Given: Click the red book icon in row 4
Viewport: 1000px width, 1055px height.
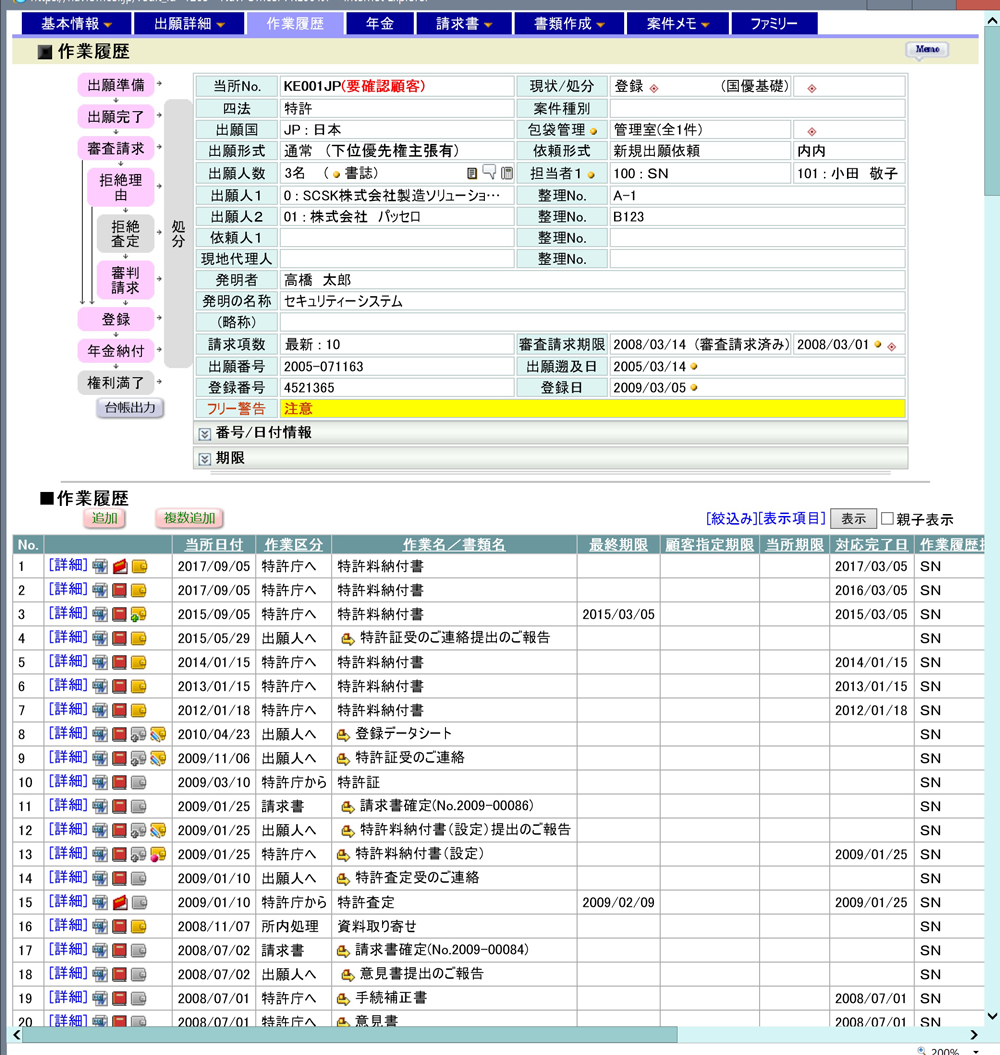Looking at the screenshot, I should 120,639.
